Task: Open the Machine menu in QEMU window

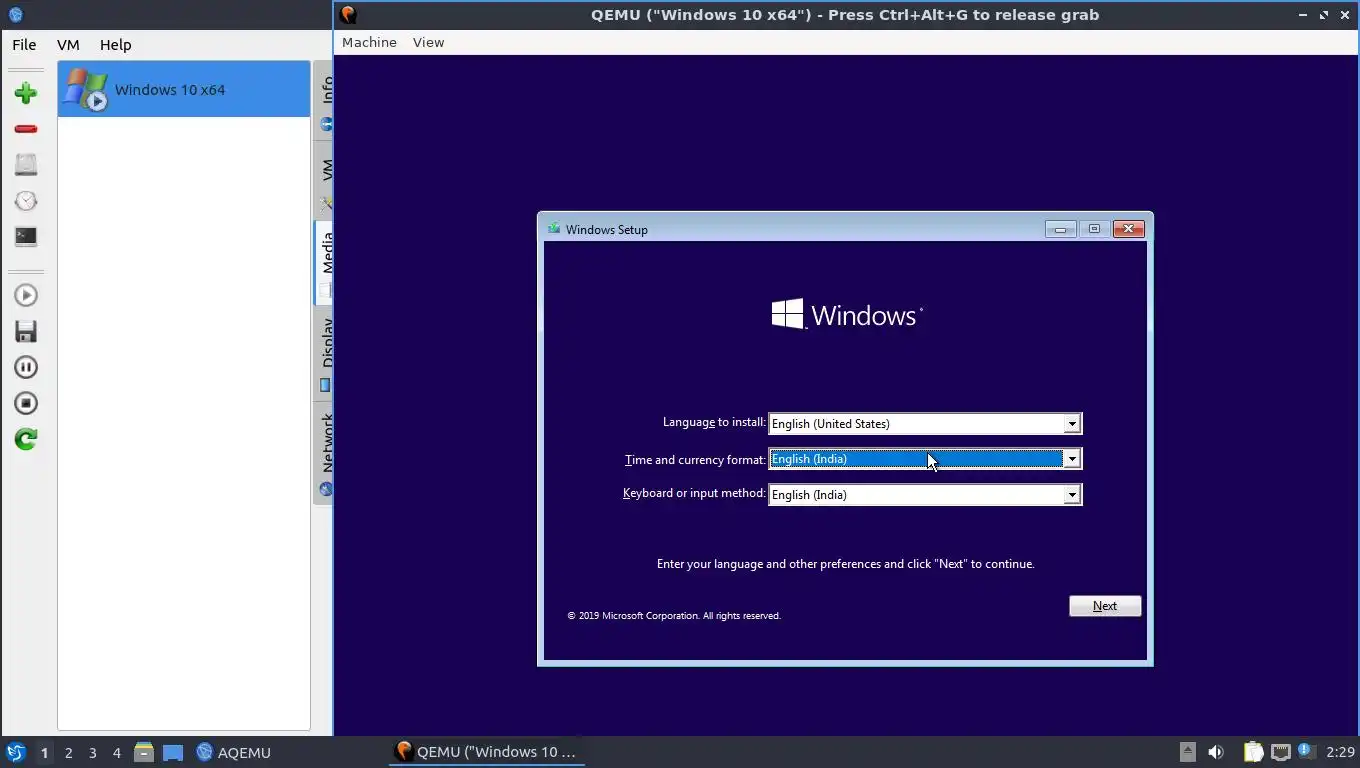Action: 369,42
